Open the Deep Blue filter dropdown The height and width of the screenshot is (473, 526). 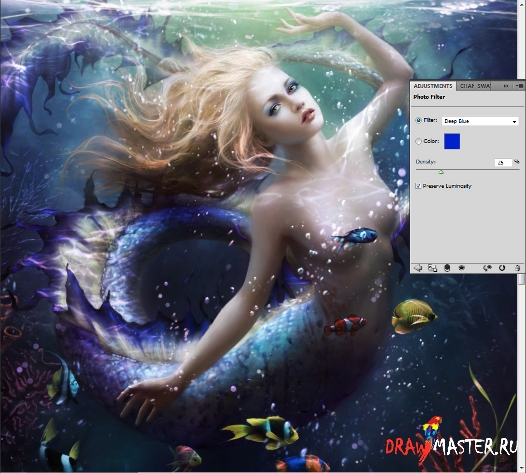click(480, 121)
